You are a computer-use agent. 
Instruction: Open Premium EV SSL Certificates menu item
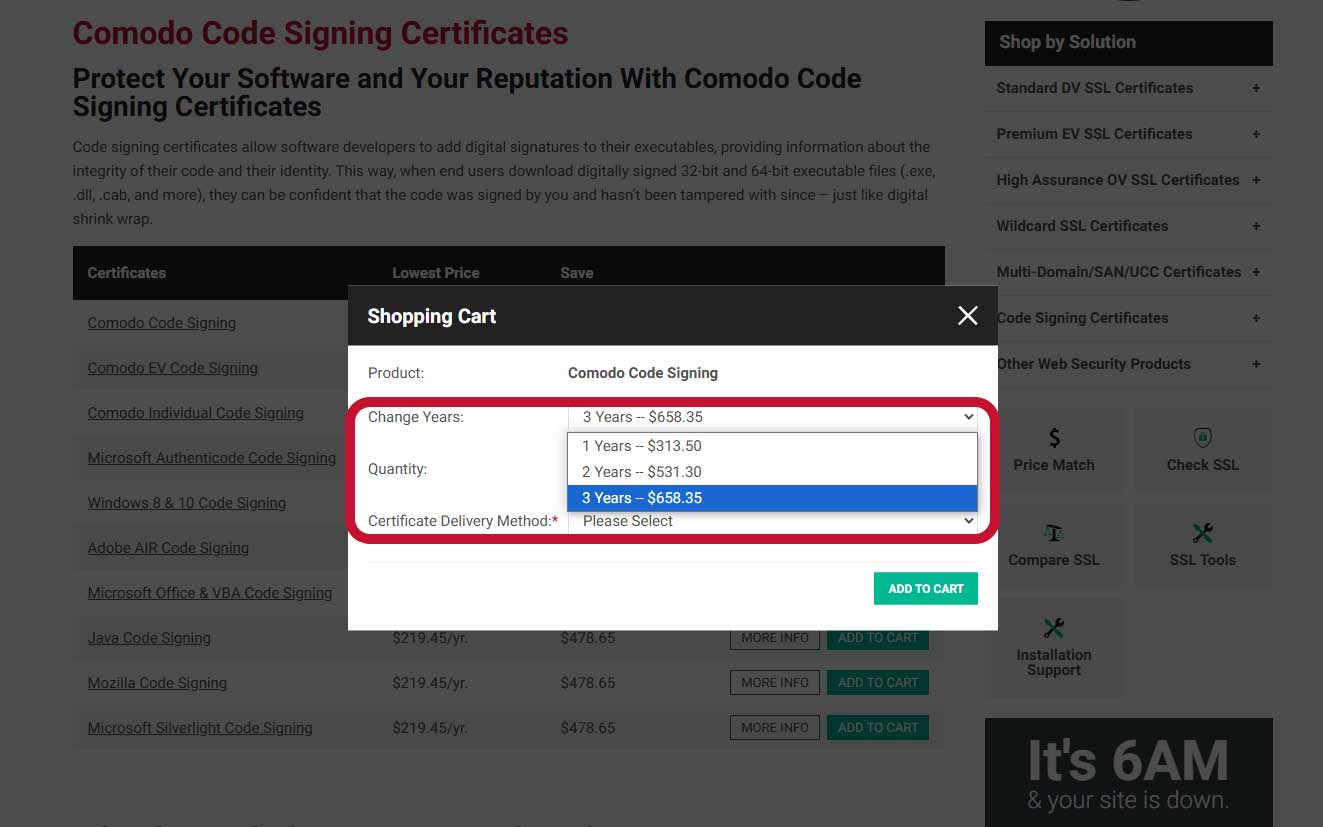[x=1094, y=134]
